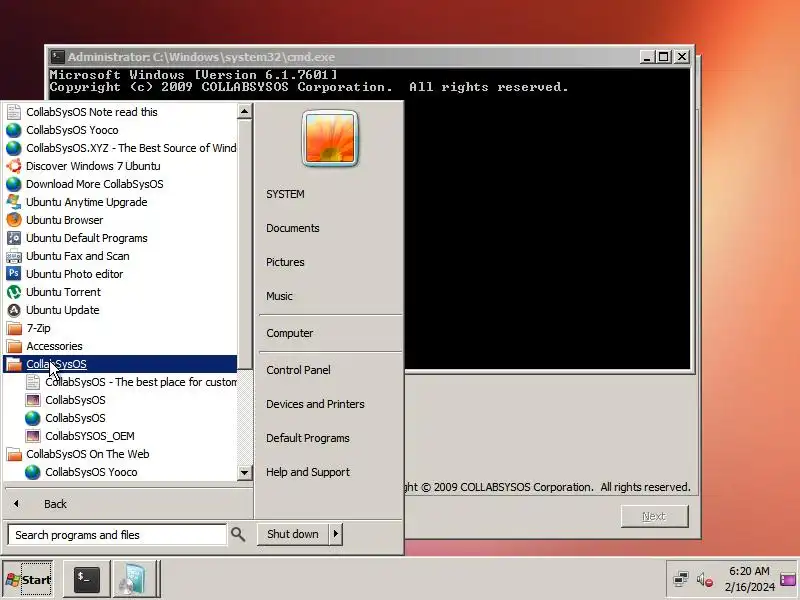Click the green Ubuntu Torrent icon
Screen dimensions: 800x600
pos(14,292)
